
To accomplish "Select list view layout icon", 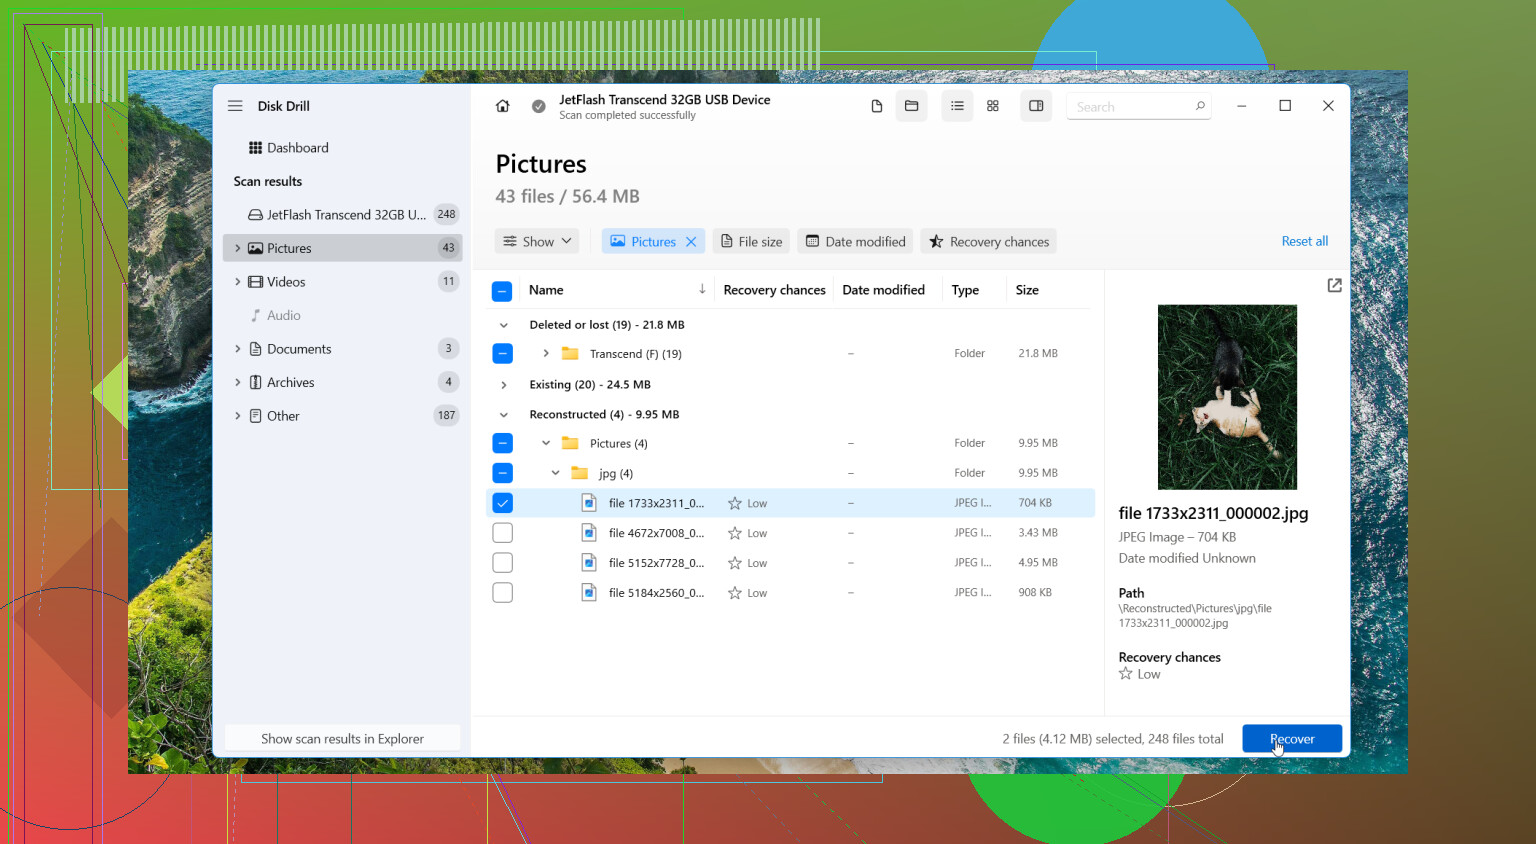I will [957, 106].
